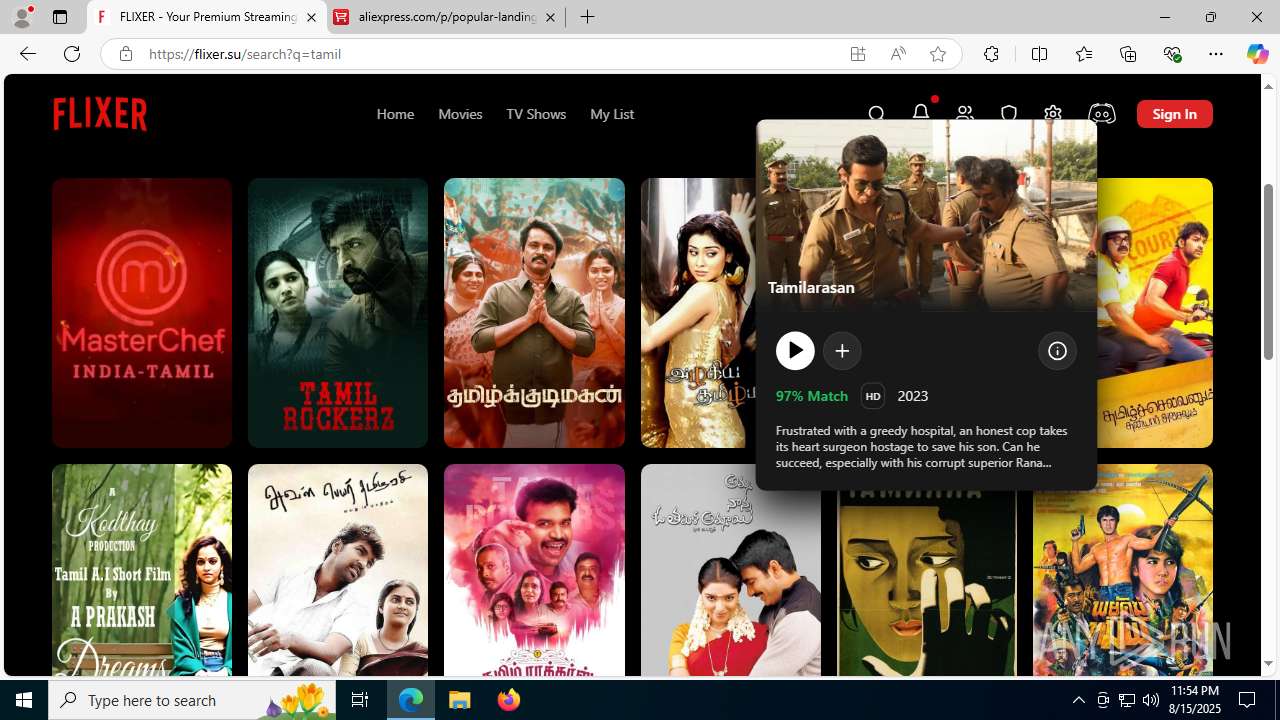
Task: Open Tab actions menu
Action: point(60,17)
